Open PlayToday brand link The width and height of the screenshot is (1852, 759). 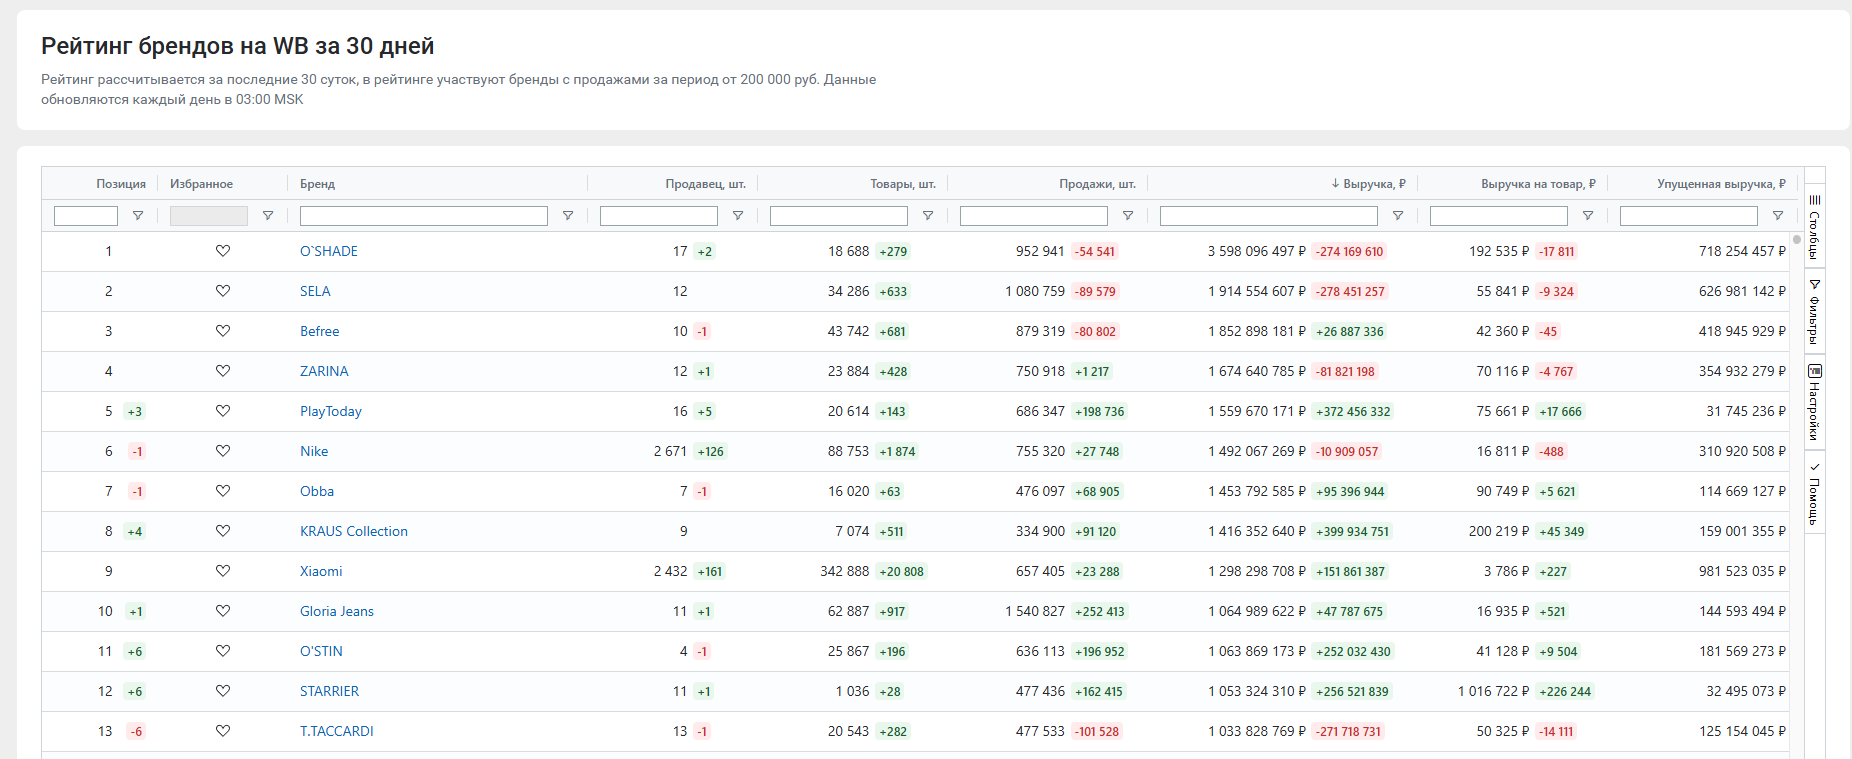pos(331,411)
